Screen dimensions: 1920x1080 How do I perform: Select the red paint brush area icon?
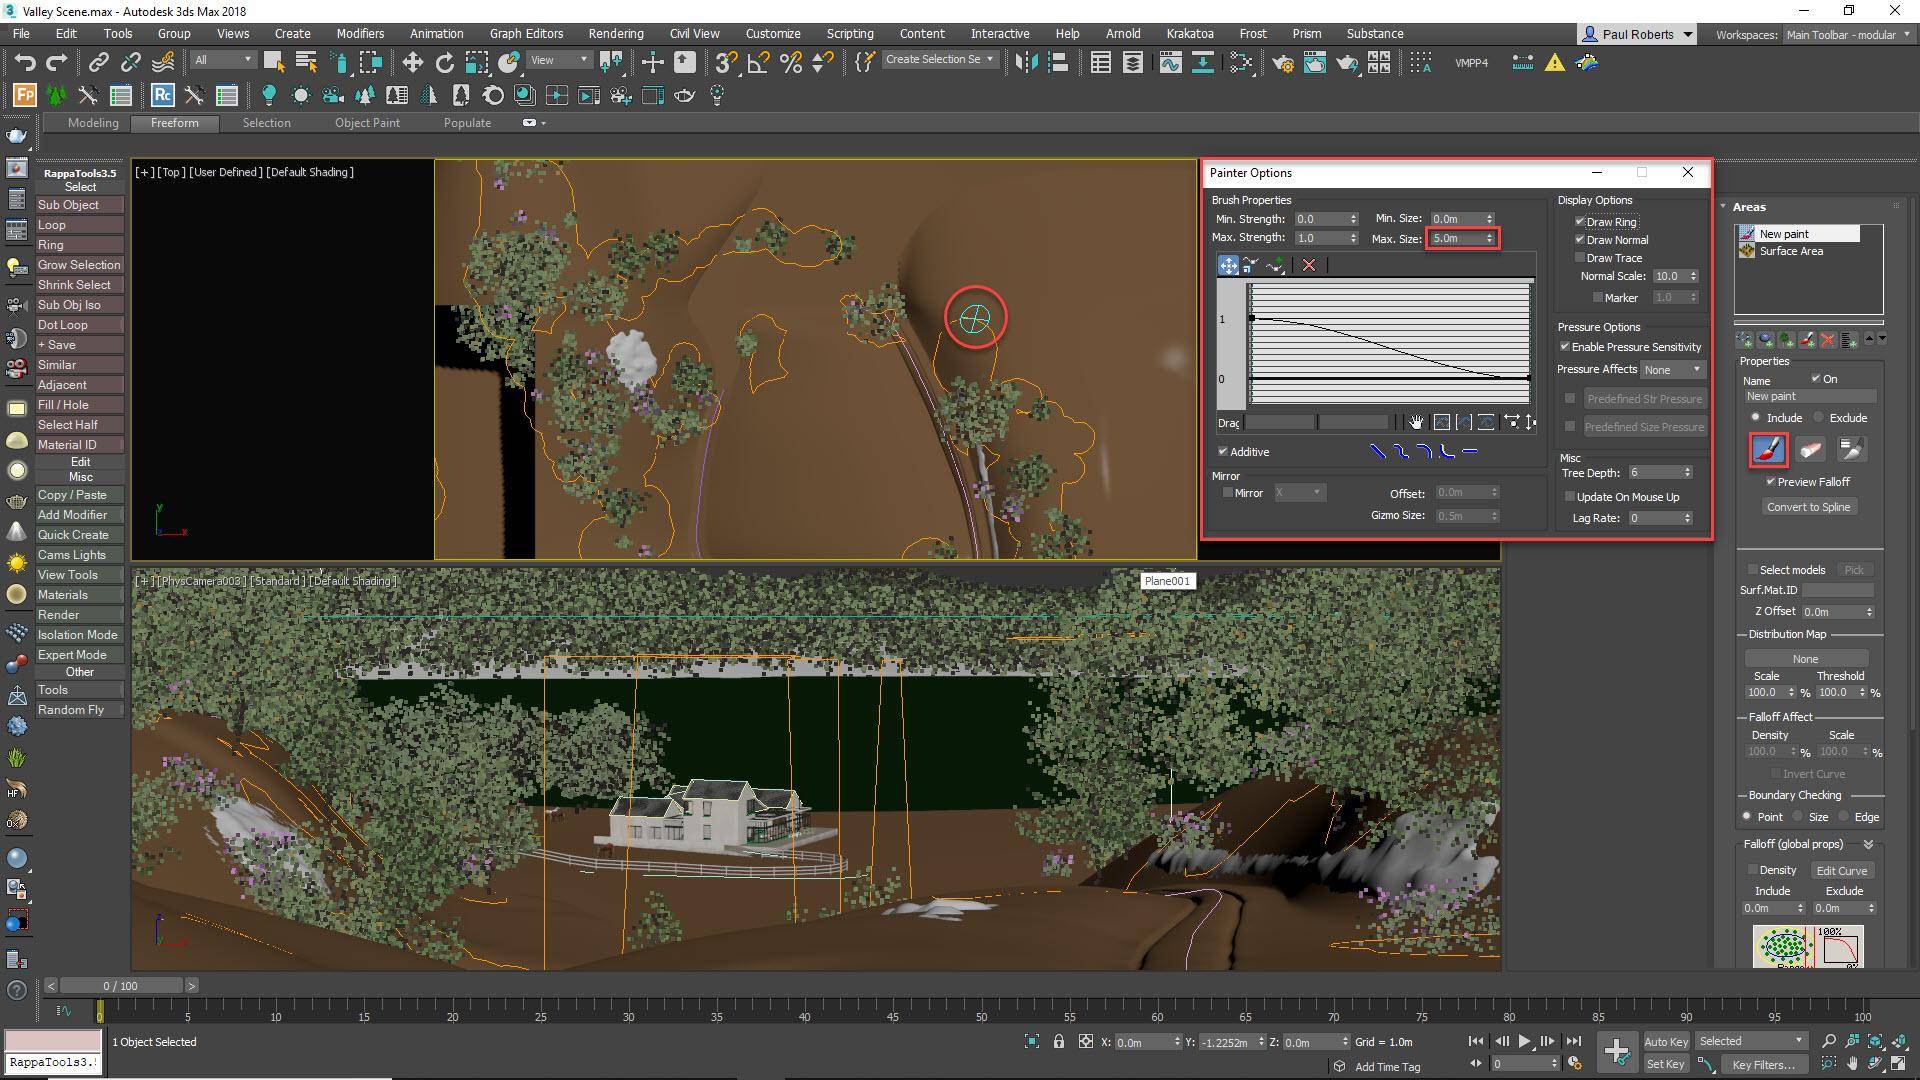1767,450
